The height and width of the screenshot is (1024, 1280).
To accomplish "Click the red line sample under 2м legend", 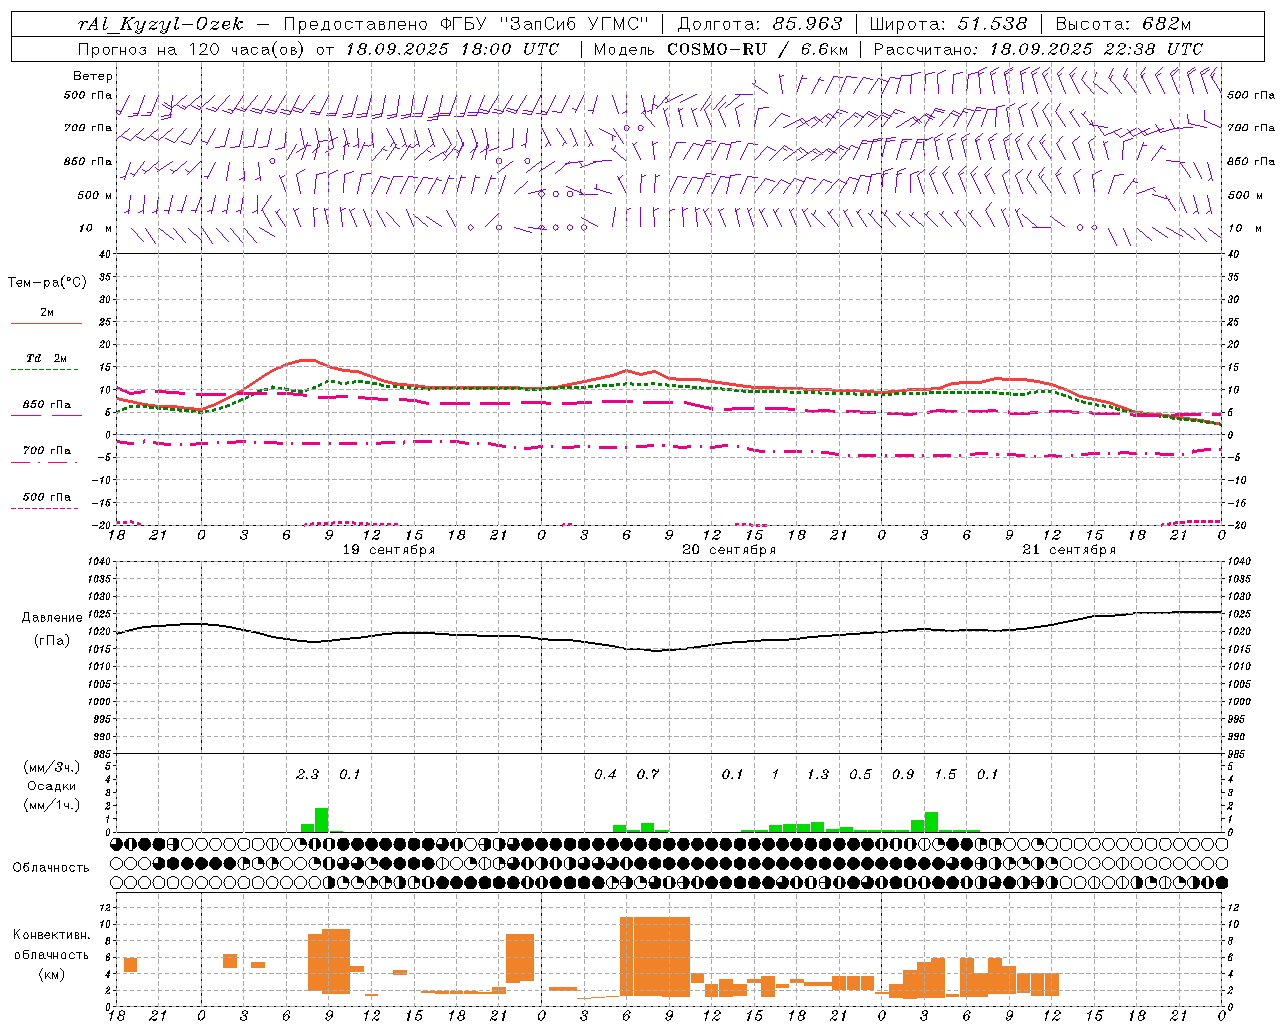I will coord(46,323).
